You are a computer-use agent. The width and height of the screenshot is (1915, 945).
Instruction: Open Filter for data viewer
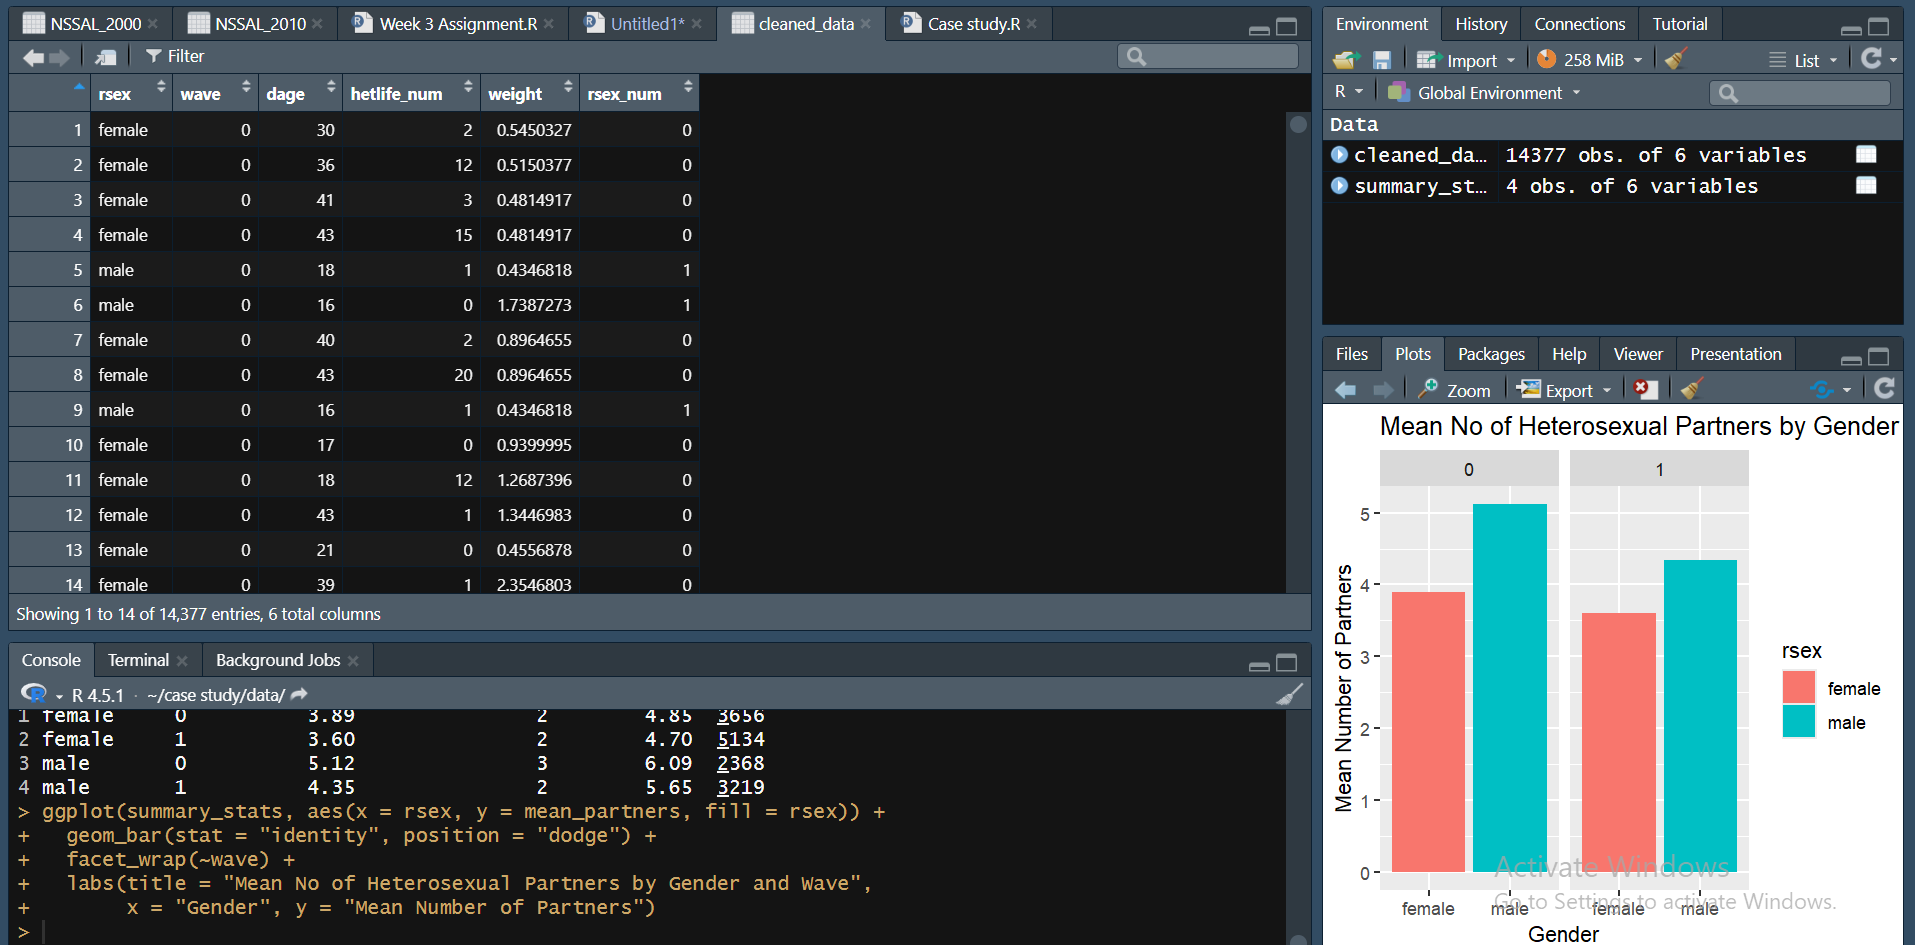tap(175, 57)
